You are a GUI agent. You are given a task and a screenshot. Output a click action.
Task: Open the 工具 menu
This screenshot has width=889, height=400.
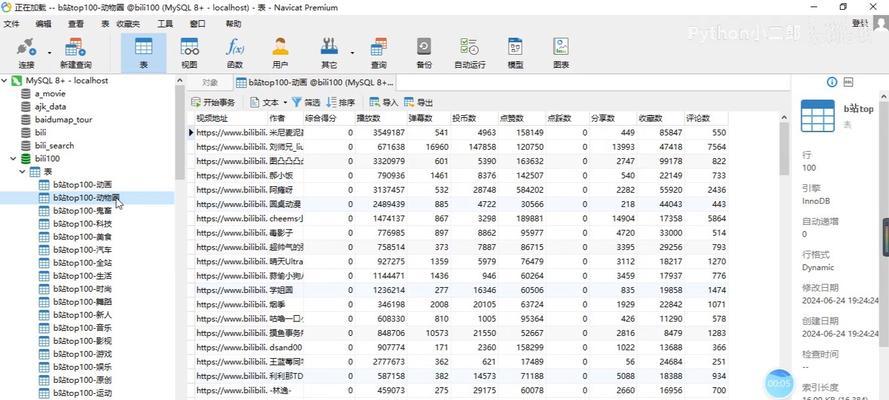(165, 24)
